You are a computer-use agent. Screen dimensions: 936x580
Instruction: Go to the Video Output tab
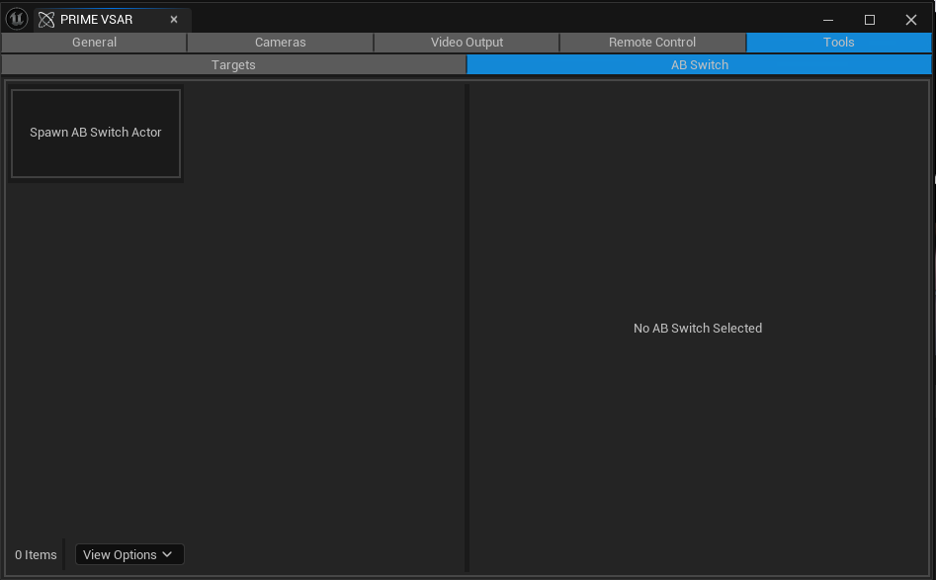[x=467, y=42]
